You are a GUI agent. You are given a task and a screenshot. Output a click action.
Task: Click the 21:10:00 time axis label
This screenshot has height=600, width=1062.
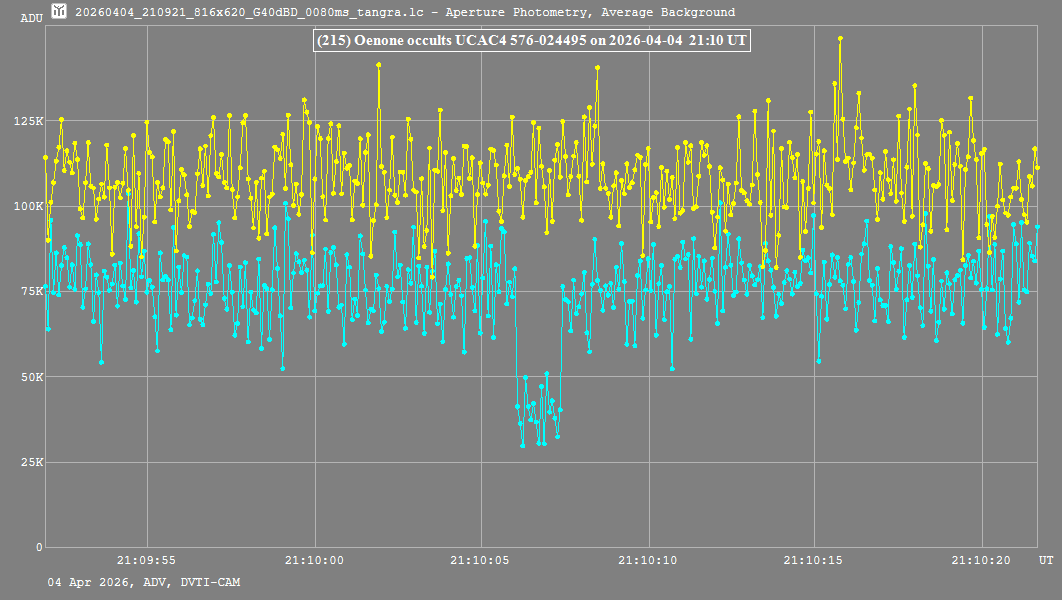click(x=314, y=561)
